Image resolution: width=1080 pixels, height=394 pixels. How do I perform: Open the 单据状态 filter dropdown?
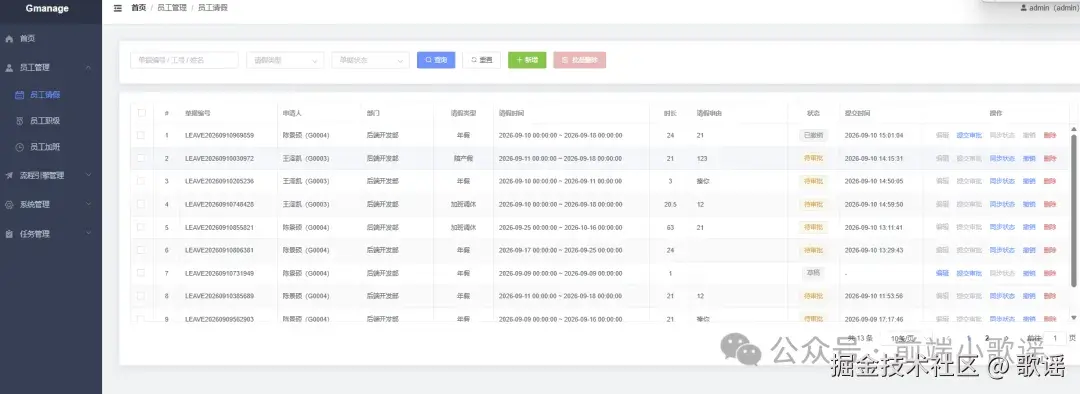pyautogui.click(x=371, y=60)
